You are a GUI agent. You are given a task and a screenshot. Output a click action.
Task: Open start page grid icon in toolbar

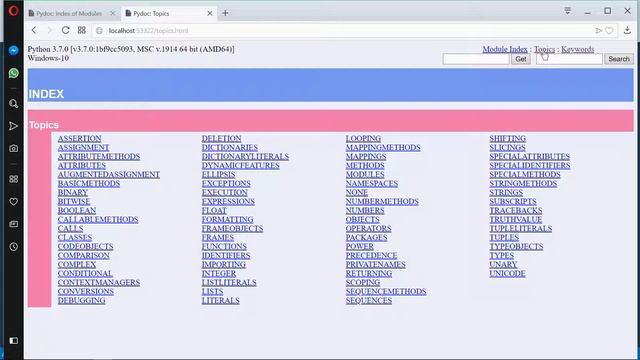(82, 30)
